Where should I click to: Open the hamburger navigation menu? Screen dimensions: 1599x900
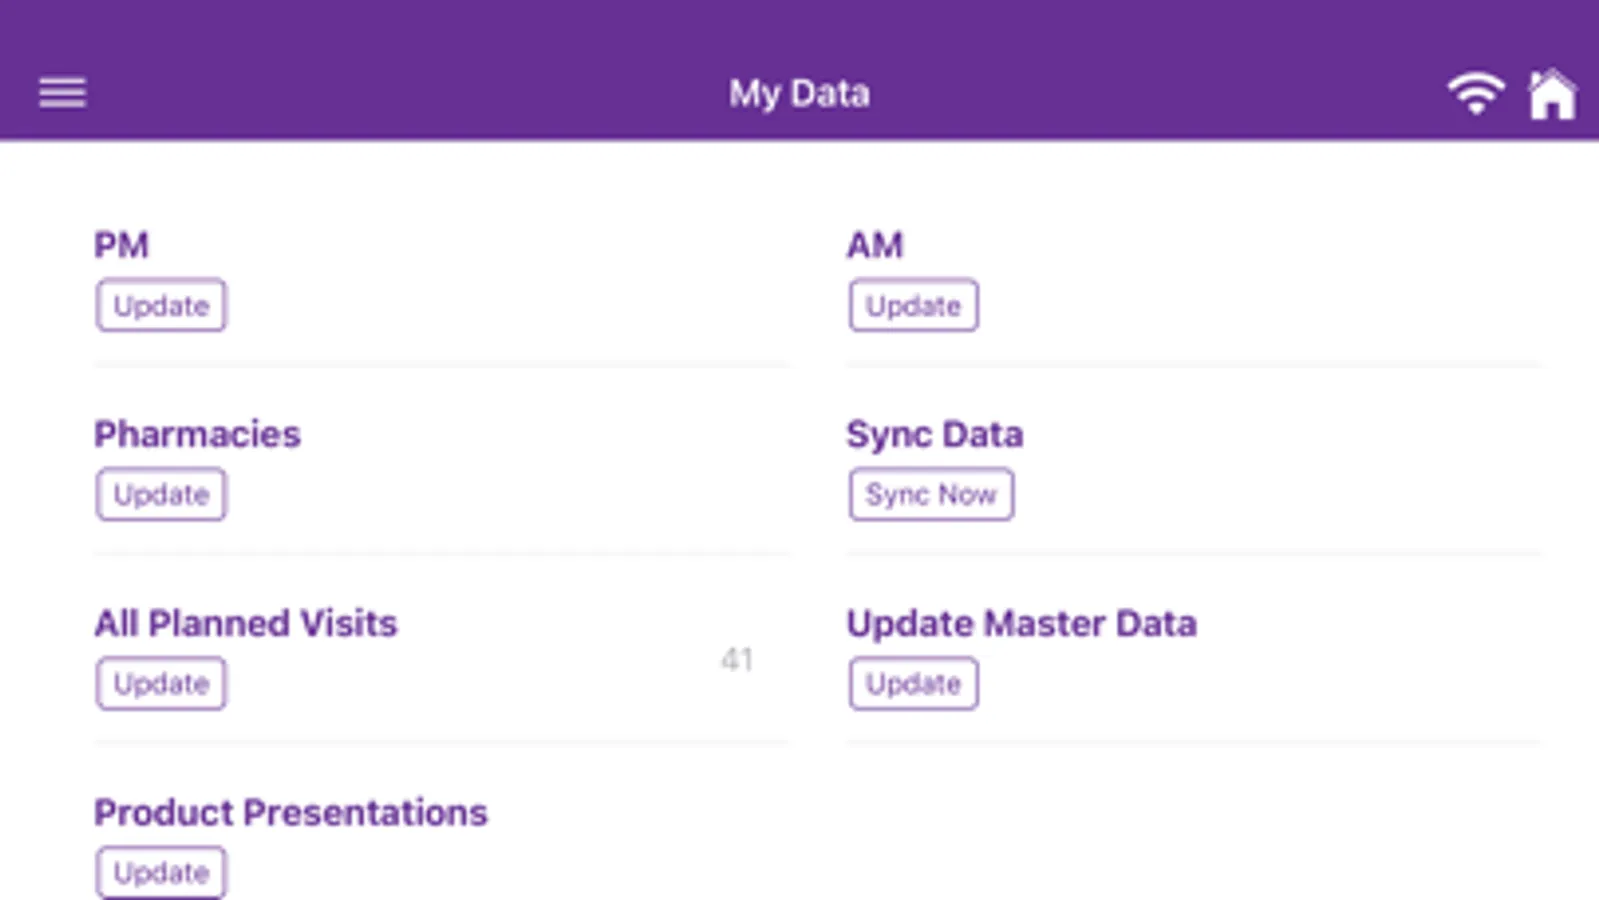coord(62,93)
